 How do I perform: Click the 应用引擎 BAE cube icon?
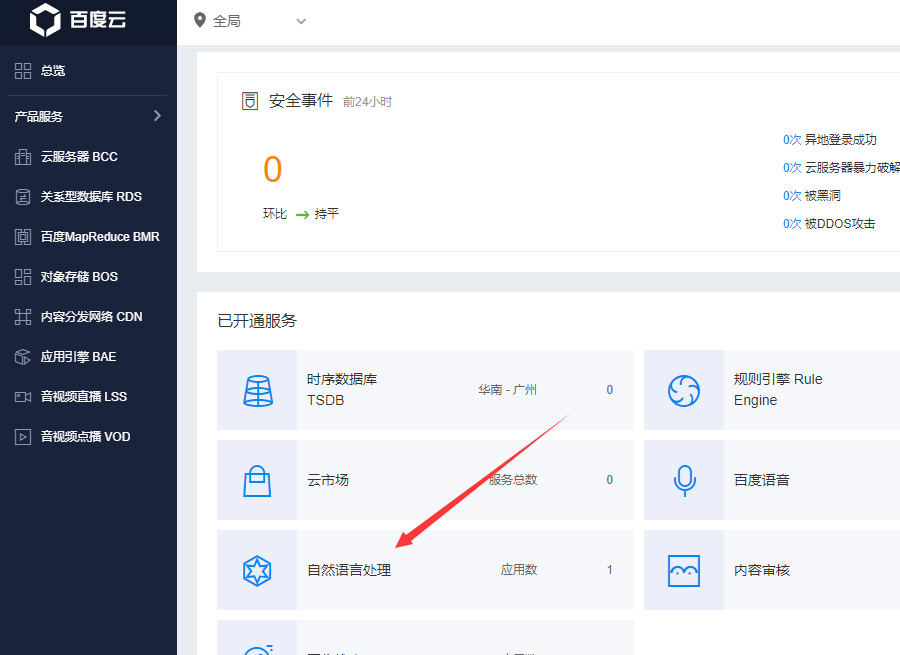point(23,357)
